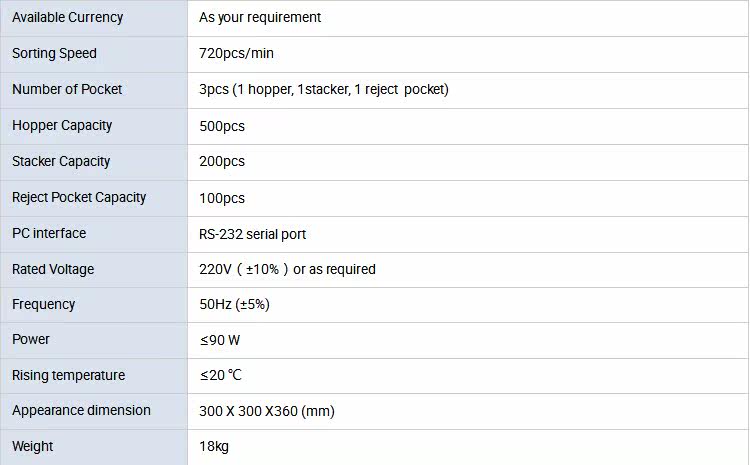
Task: Click the "Hopper Capacity" label
Action: click(62, 125)
